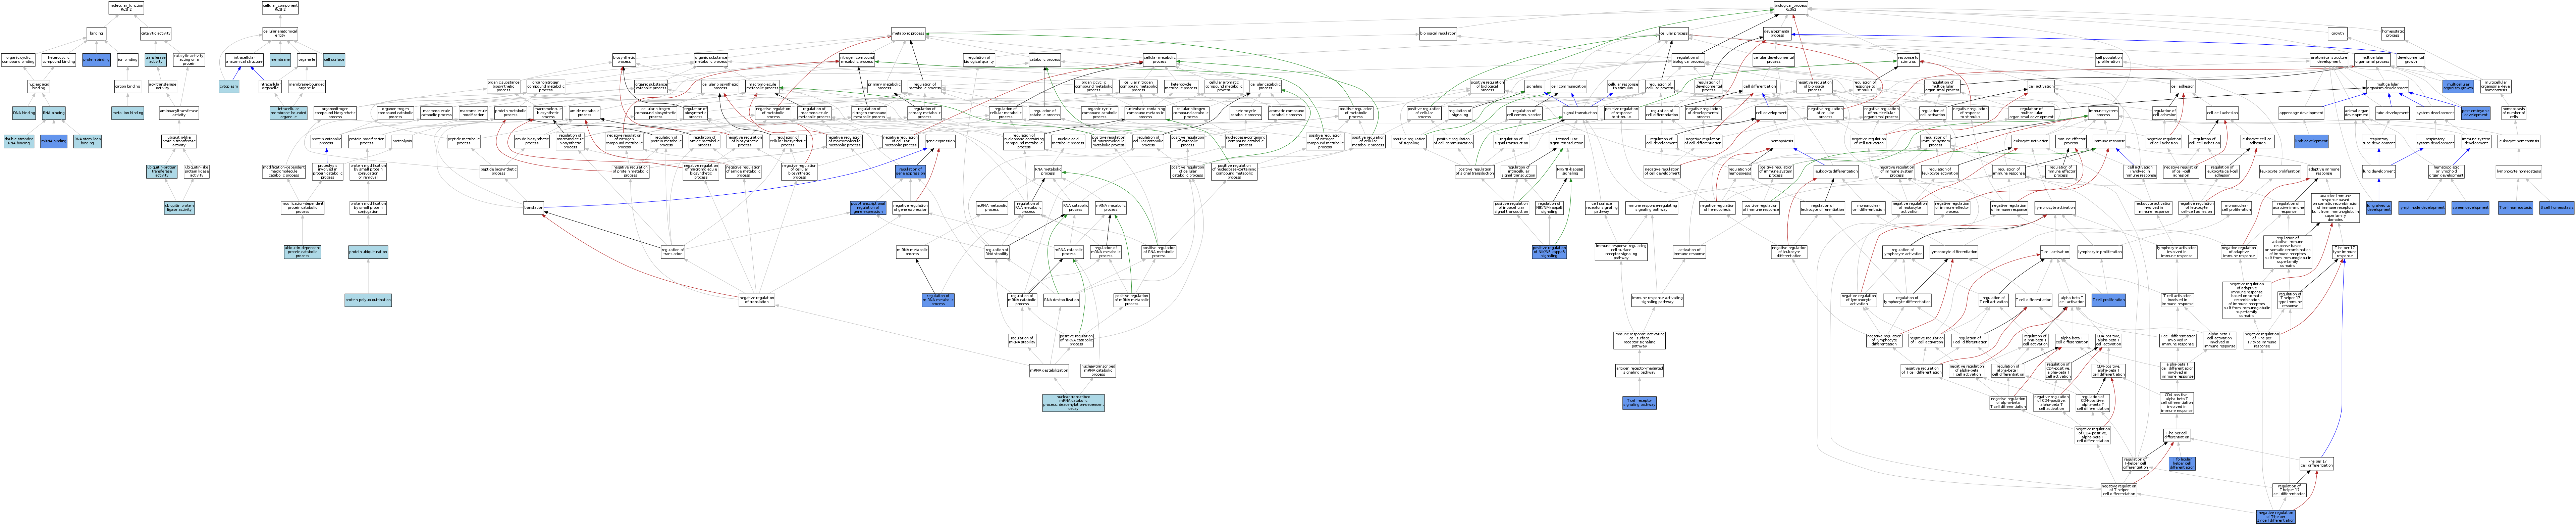Image resolution: width=2576 pixels, height=525 pixels.
Task: Select the molecular_function Rc3h2 root node
Action: (x=126, y=8)
